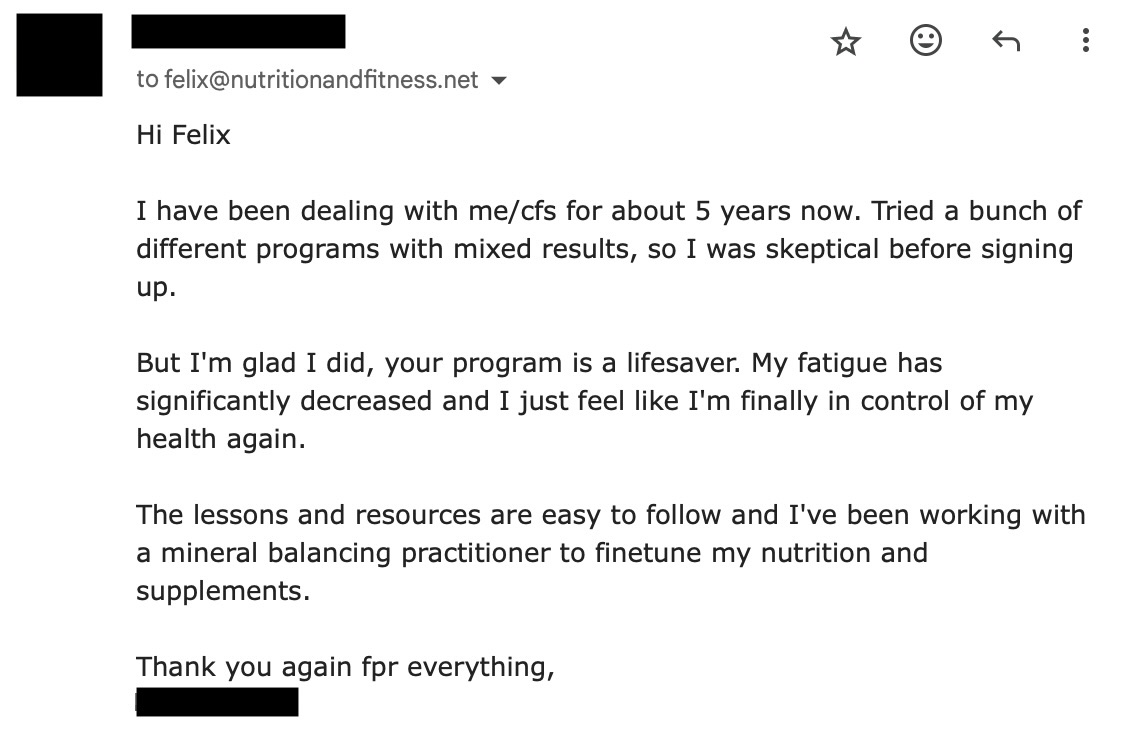Image resolution: width=1134 pixels, height=734 pixels.
Task: Star this email message
Action: coord(845,41)
